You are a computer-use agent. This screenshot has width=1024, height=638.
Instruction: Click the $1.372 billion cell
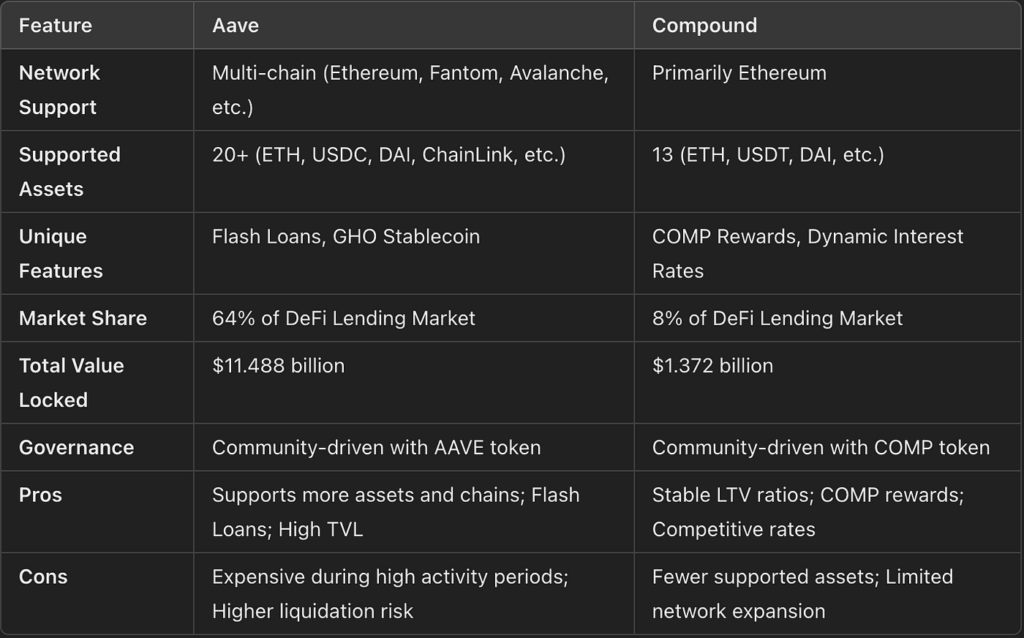[x=712, y=366]
